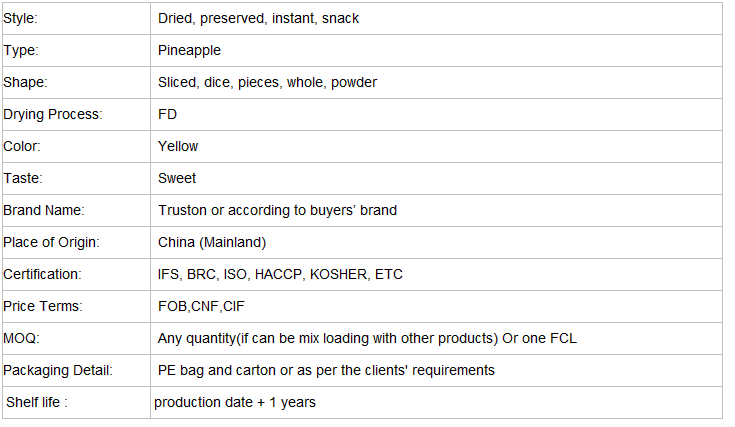The width and height of the screenshot is (735, 427).
Task: Click the China (Mainland) origin value
Action: pos(212,242)
